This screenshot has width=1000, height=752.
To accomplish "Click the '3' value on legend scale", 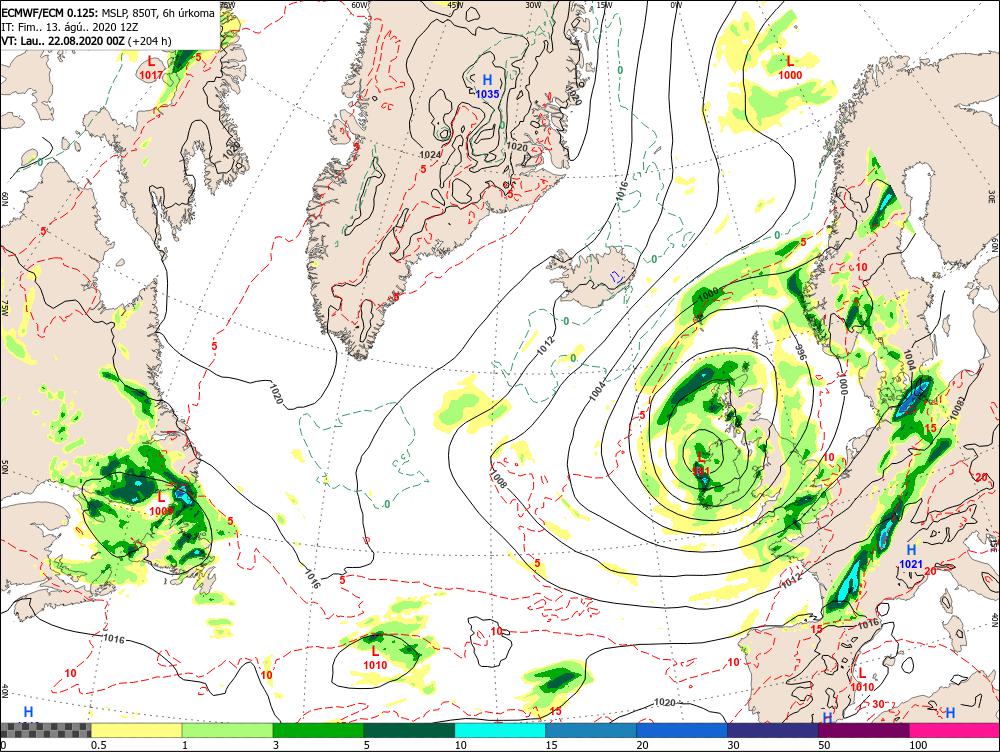I will point(276,745).
